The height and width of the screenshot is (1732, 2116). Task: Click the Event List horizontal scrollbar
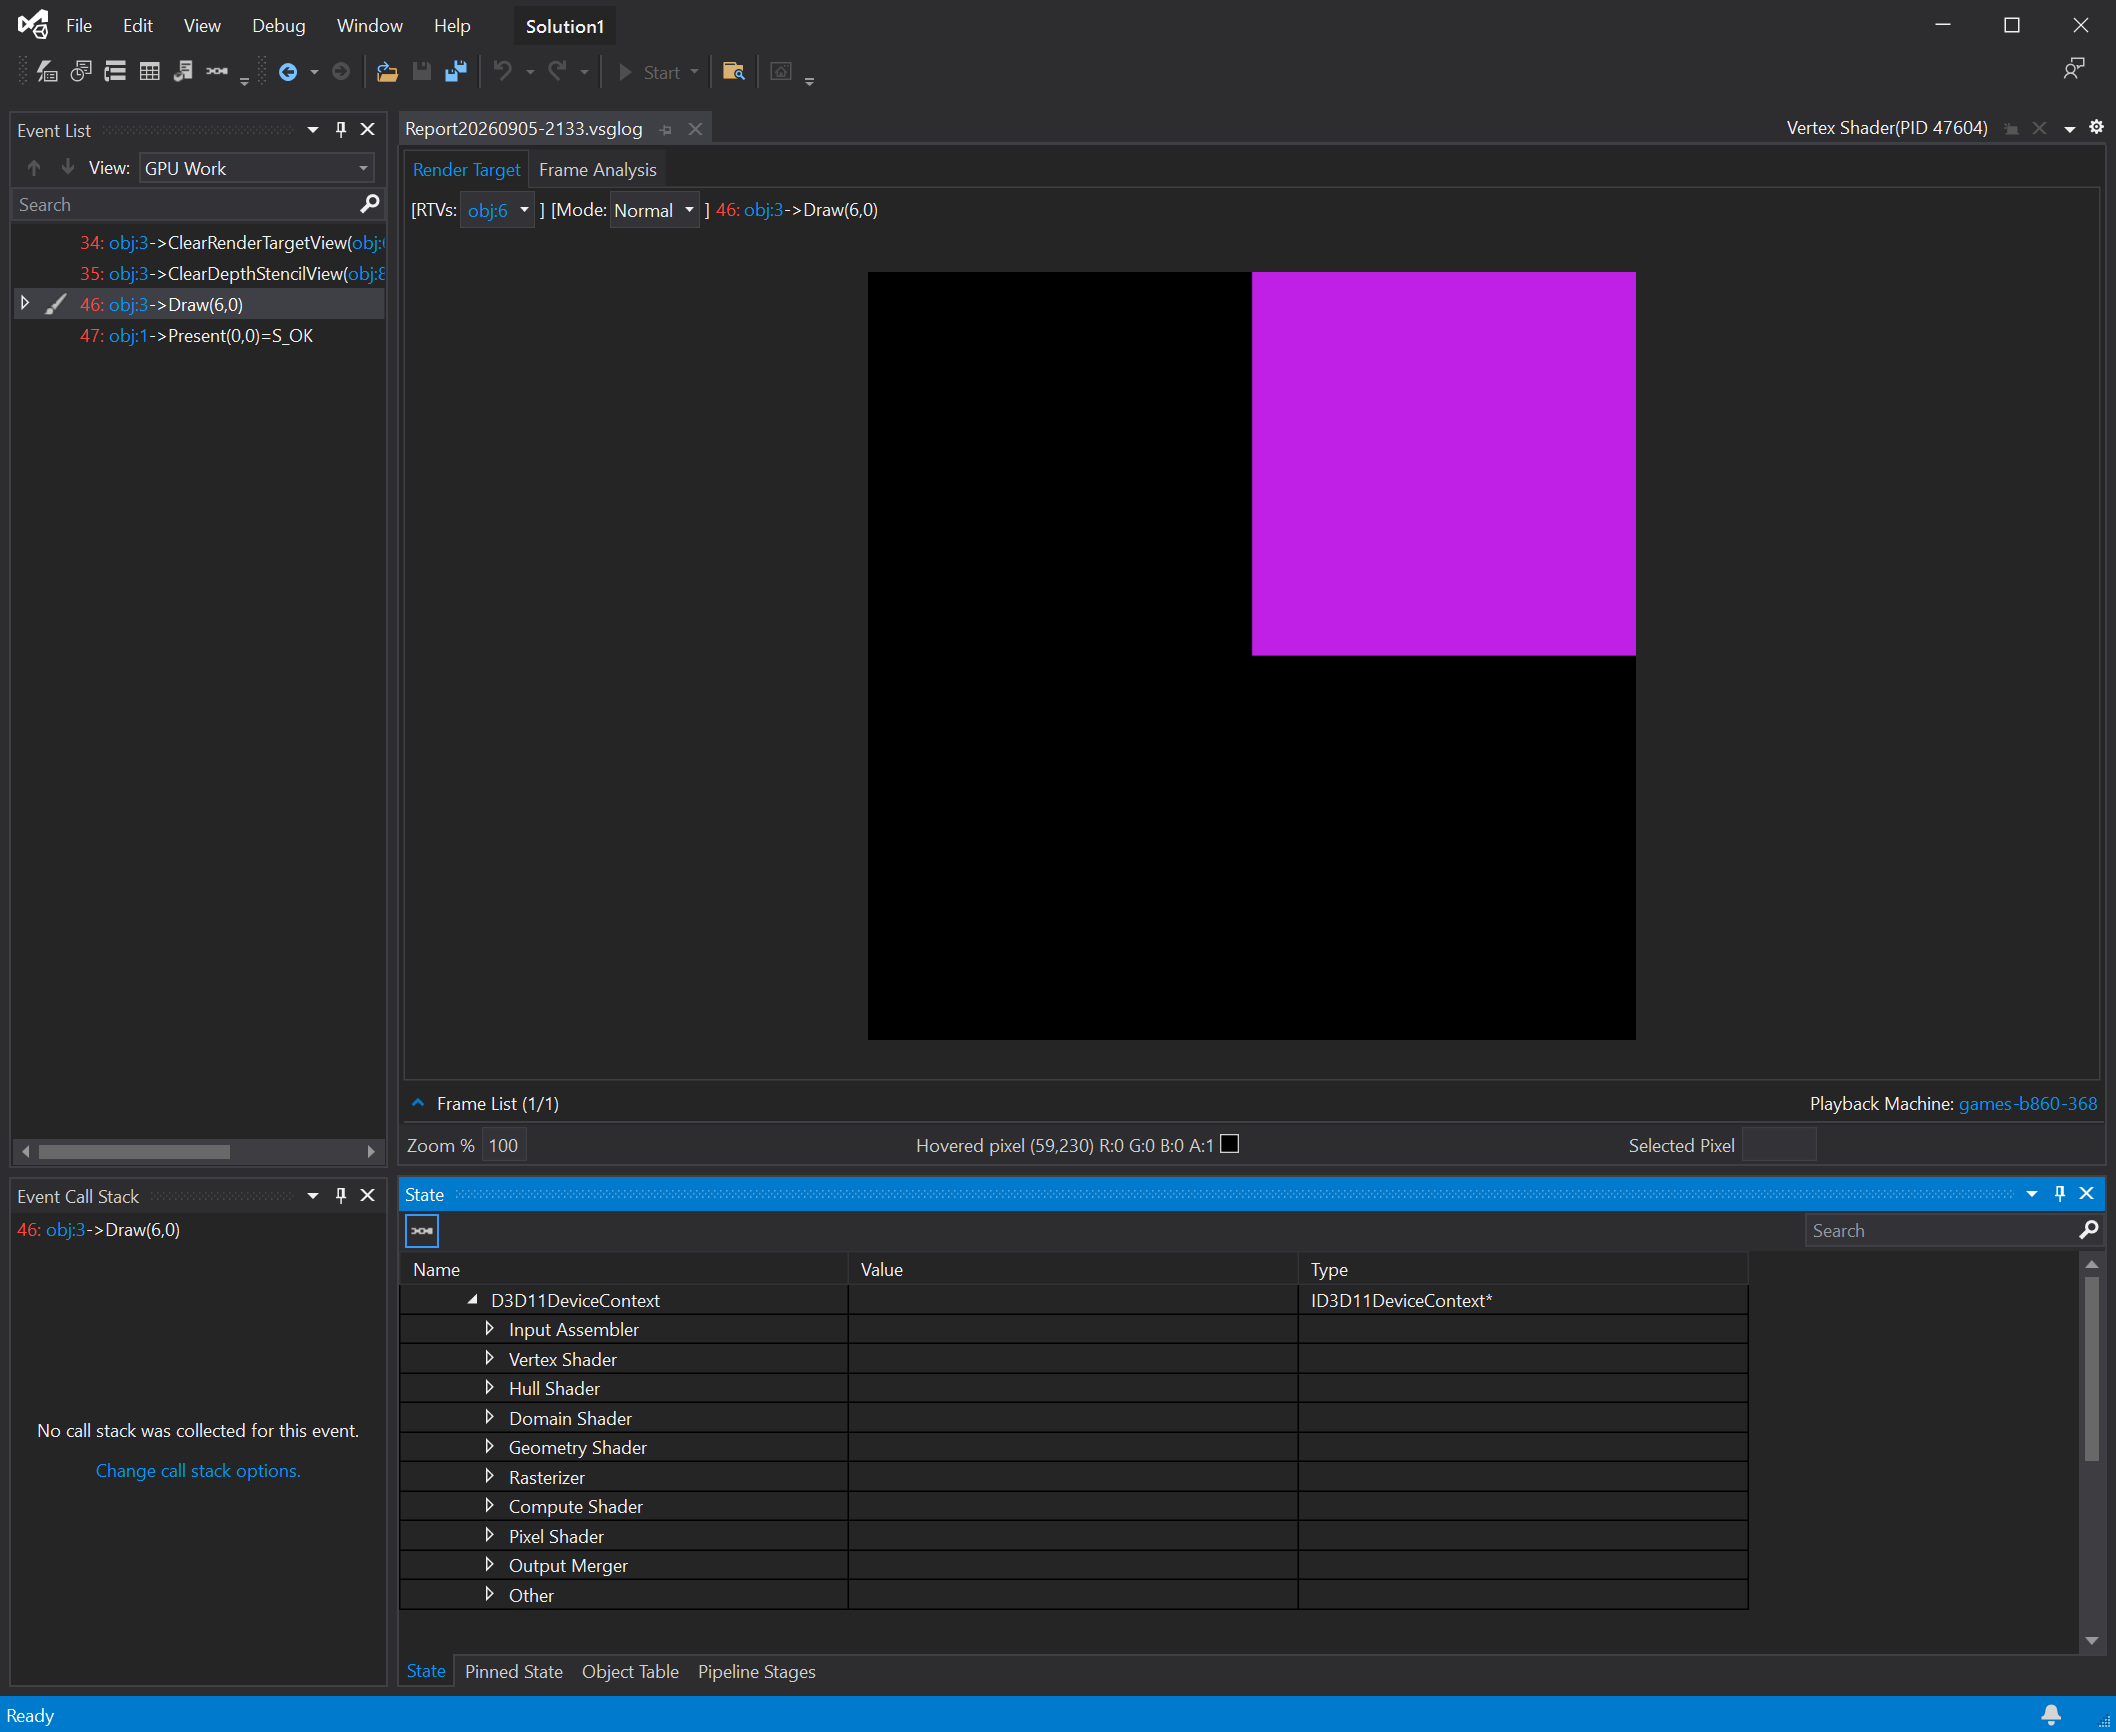[x=198, y=1152]
